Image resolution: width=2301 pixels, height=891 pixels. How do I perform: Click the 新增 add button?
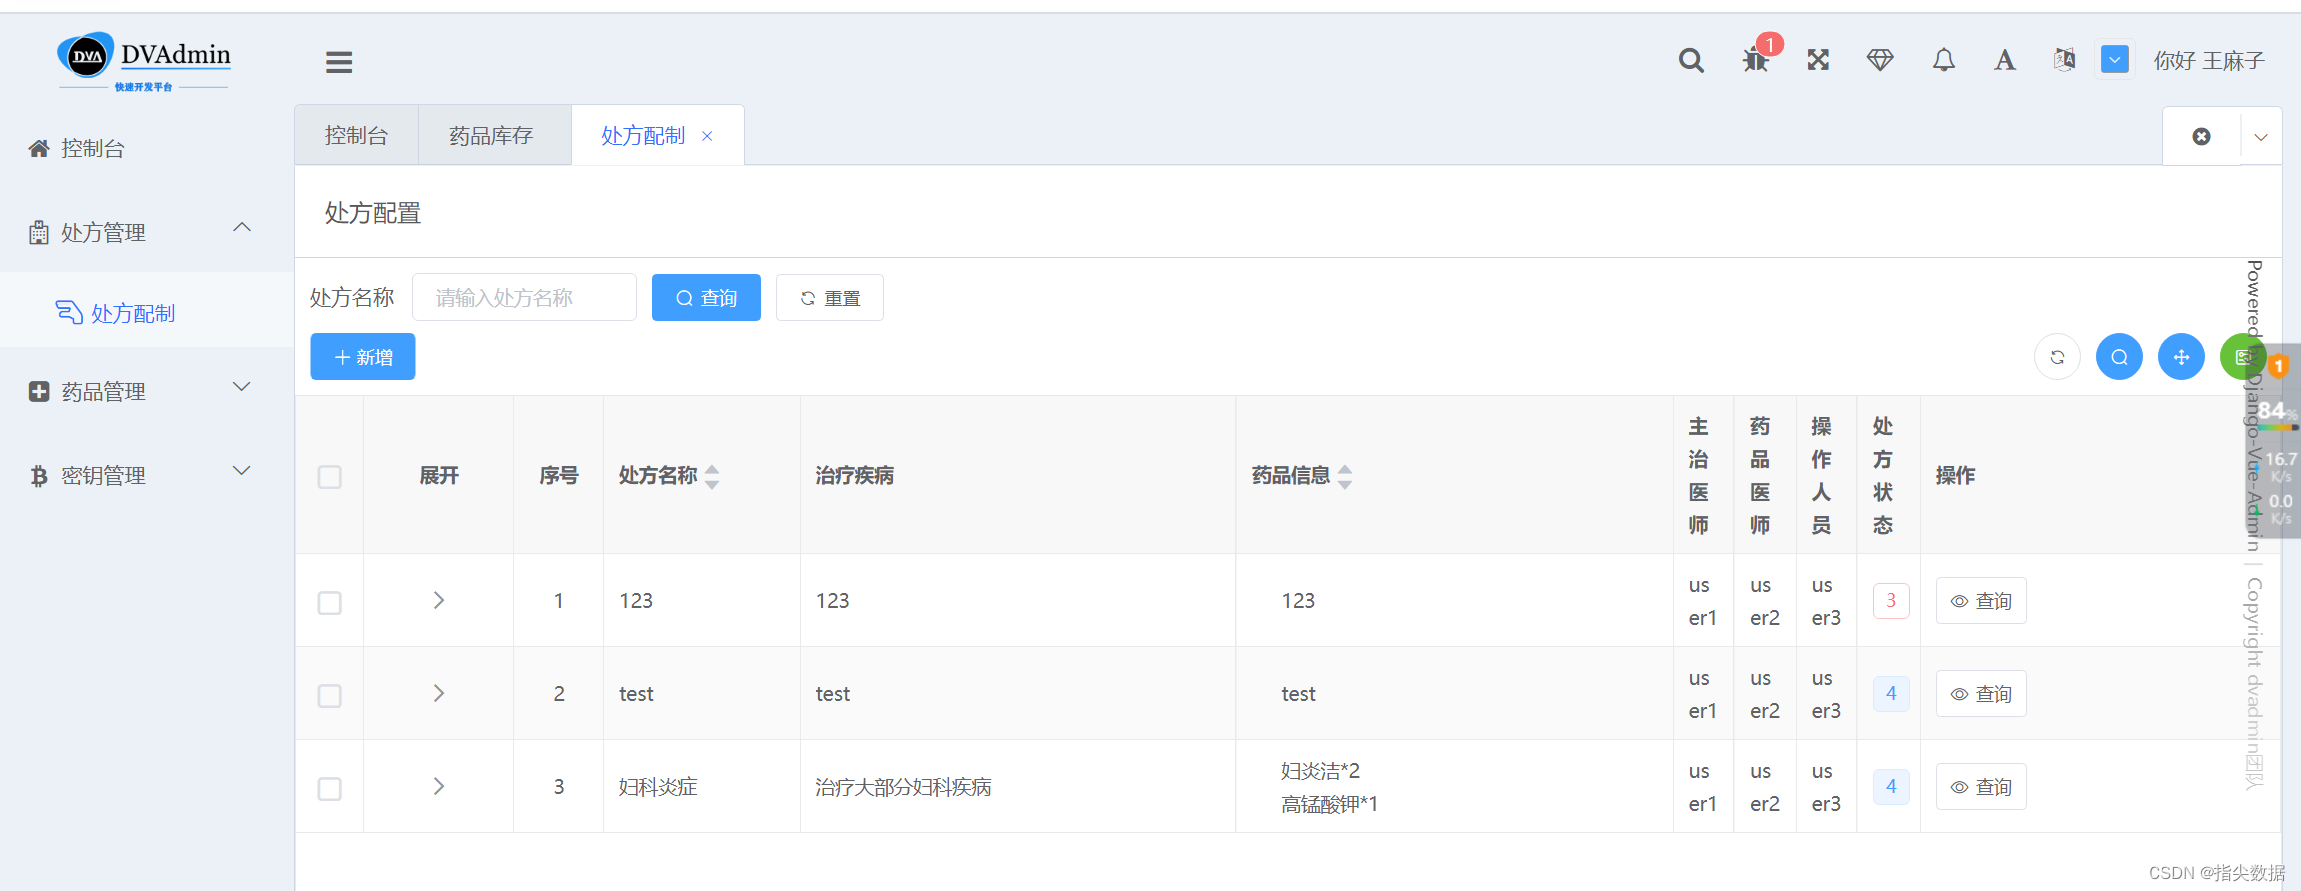coord(363,357)
